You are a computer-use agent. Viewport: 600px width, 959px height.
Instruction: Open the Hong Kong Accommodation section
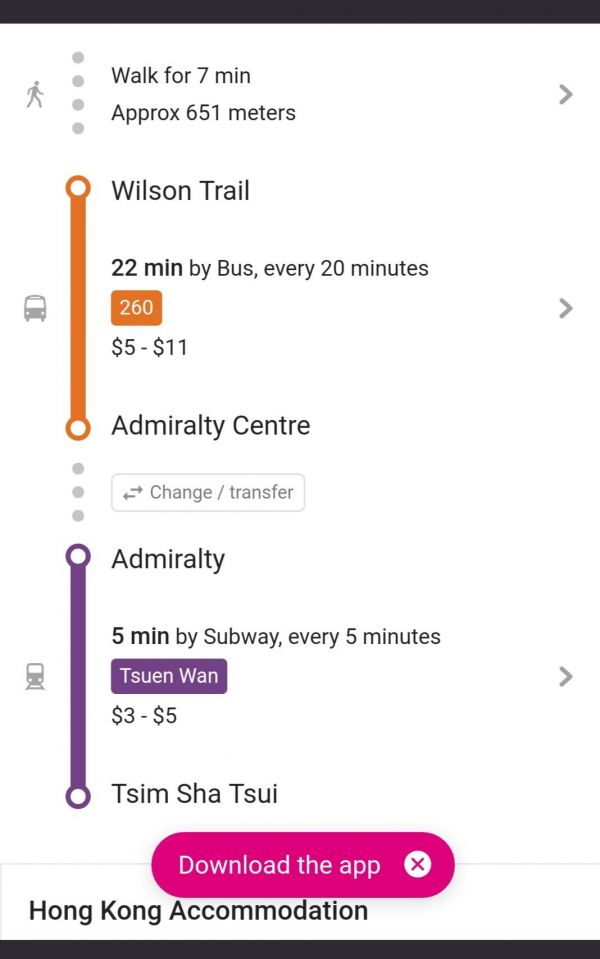(x=198, y=911)
